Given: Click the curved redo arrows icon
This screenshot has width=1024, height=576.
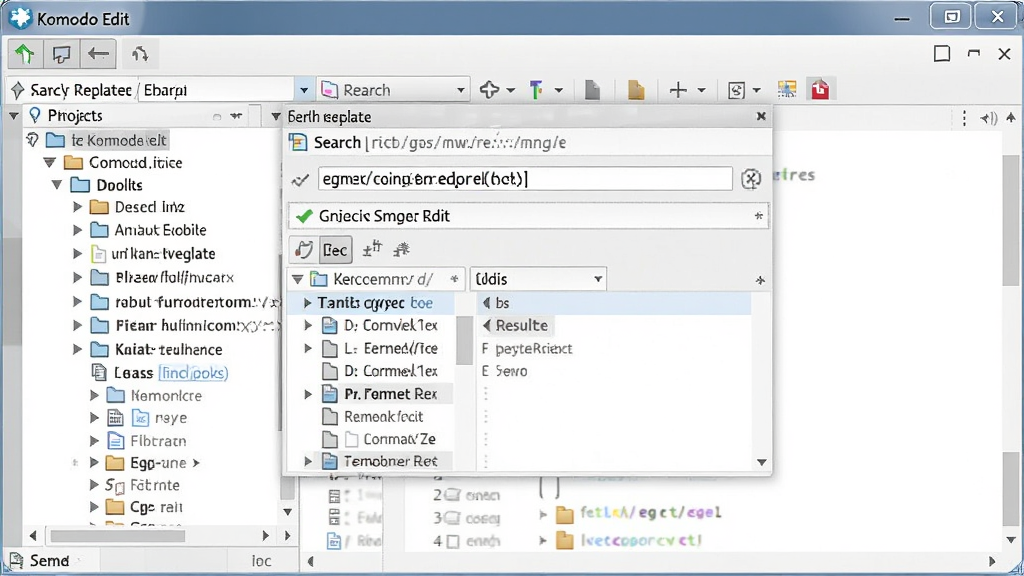Looking at the screenshot, I should pyautogui.click(x=140, y=54).
